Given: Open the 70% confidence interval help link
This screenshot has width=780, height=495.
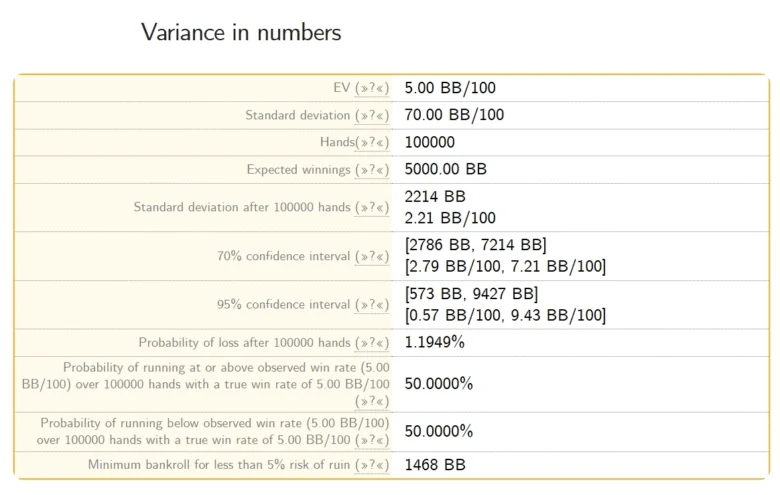Looking at the screenshot, I should (x=372, y=256).
